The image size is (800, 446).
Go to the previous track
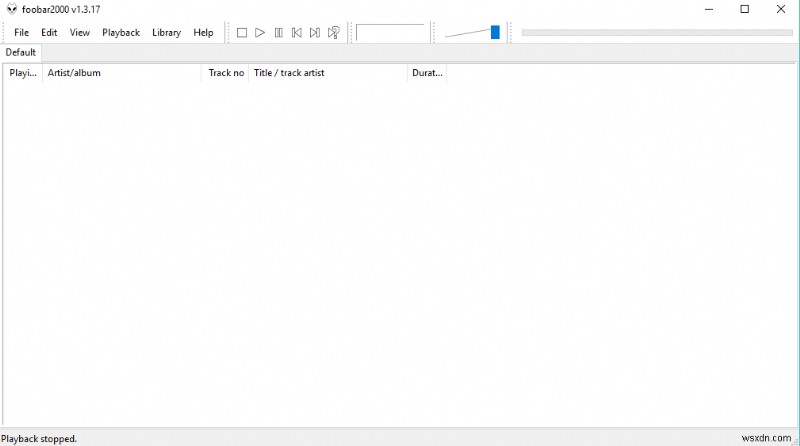click(x=296, y=33)
